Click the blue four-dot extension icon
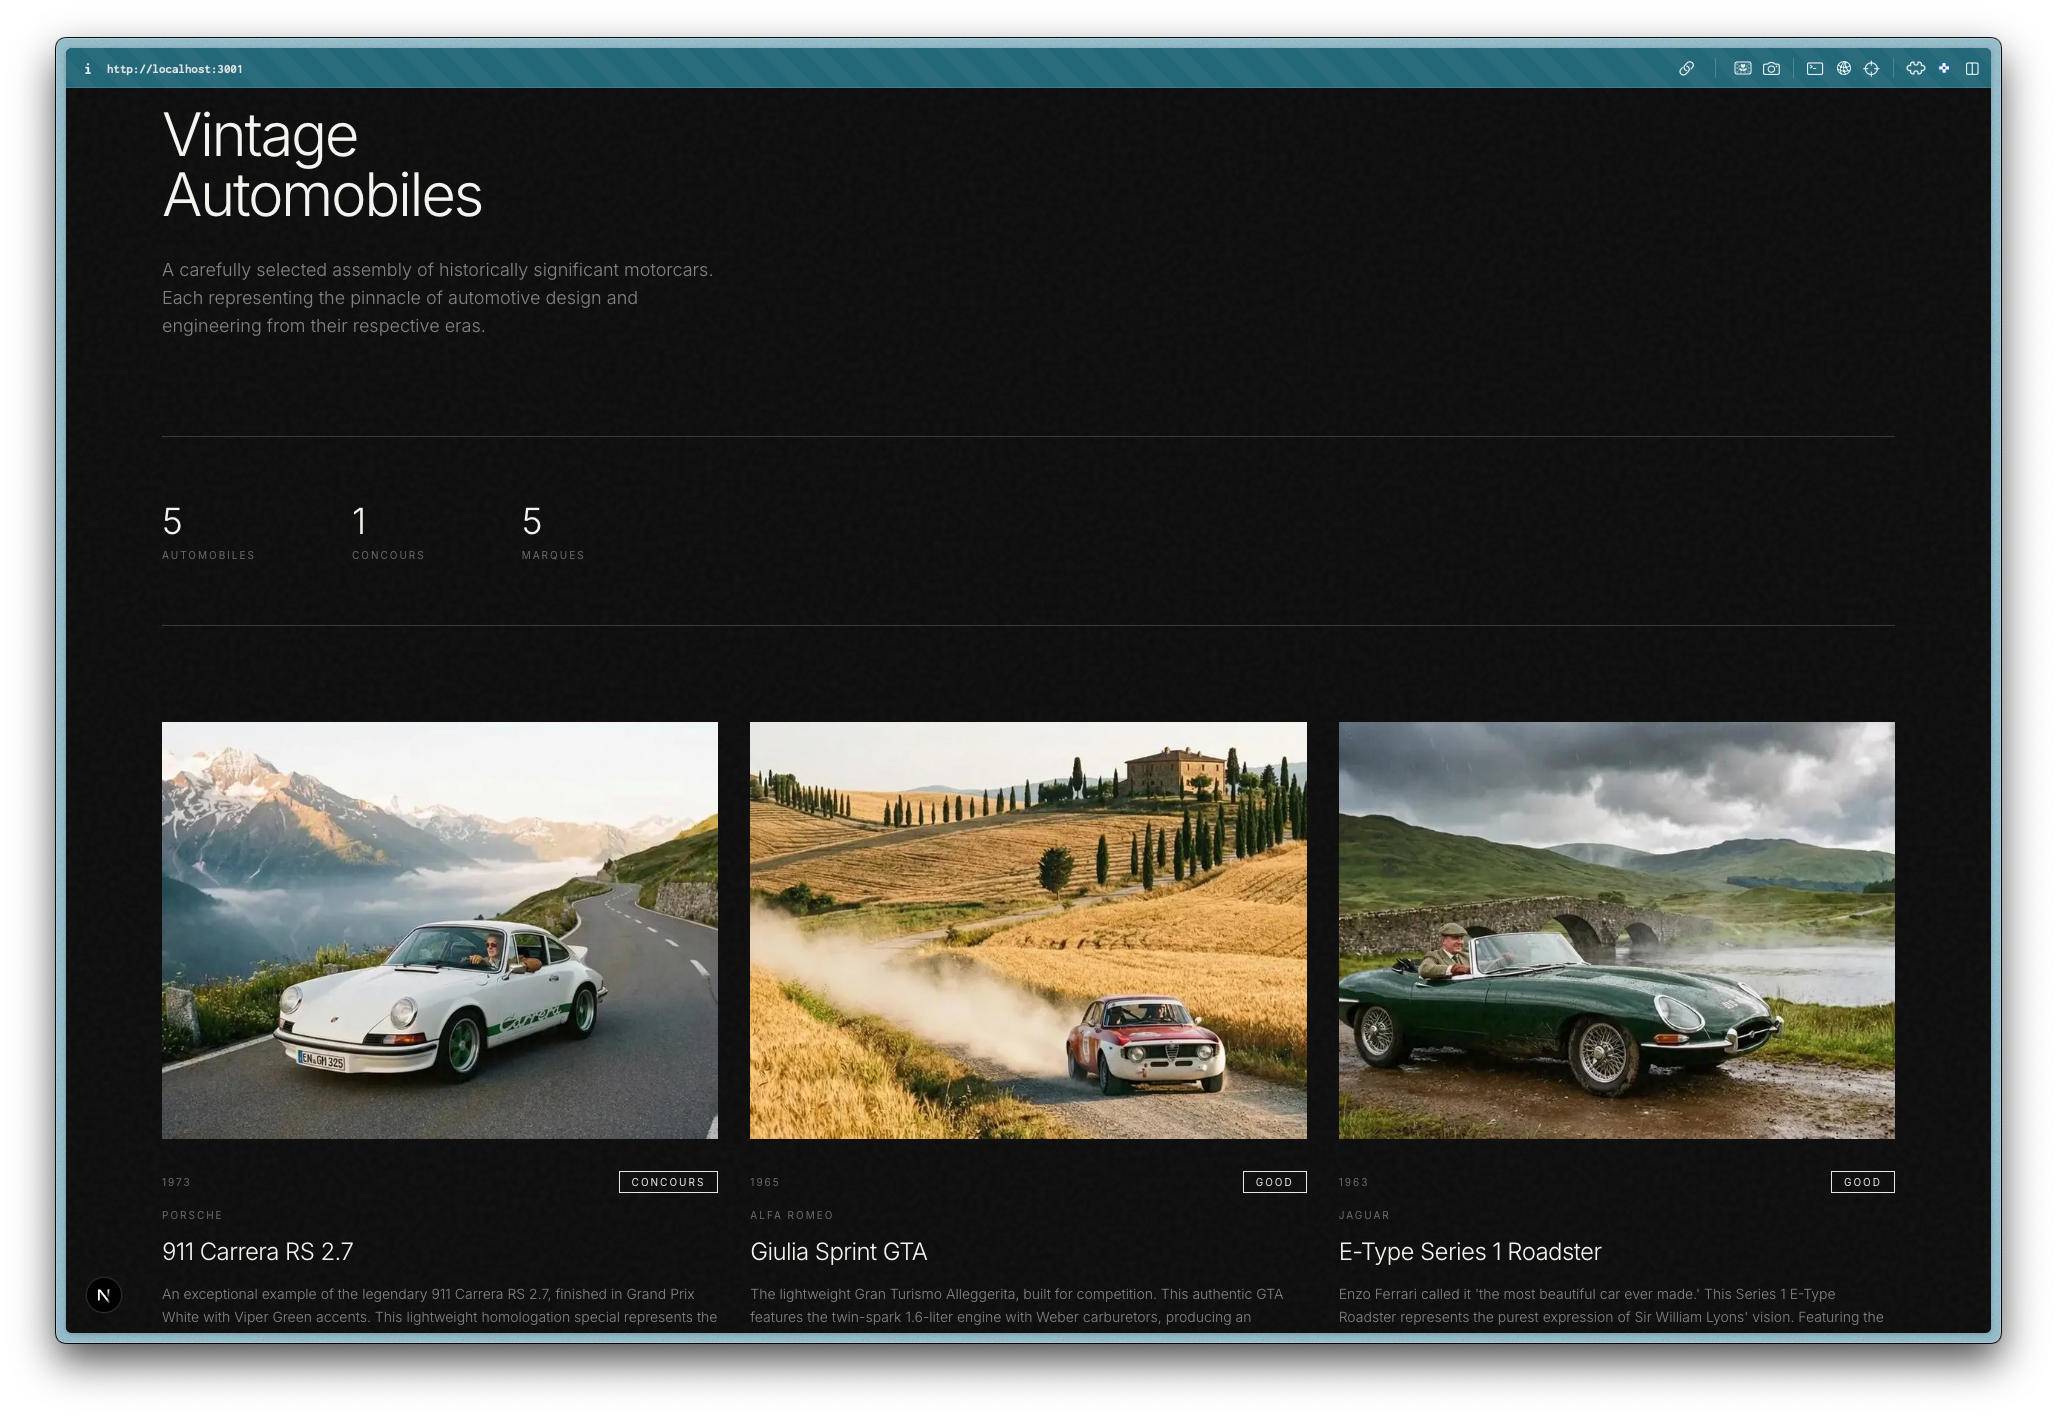Screen dimensions: 2057x1417 point(1944,69)
